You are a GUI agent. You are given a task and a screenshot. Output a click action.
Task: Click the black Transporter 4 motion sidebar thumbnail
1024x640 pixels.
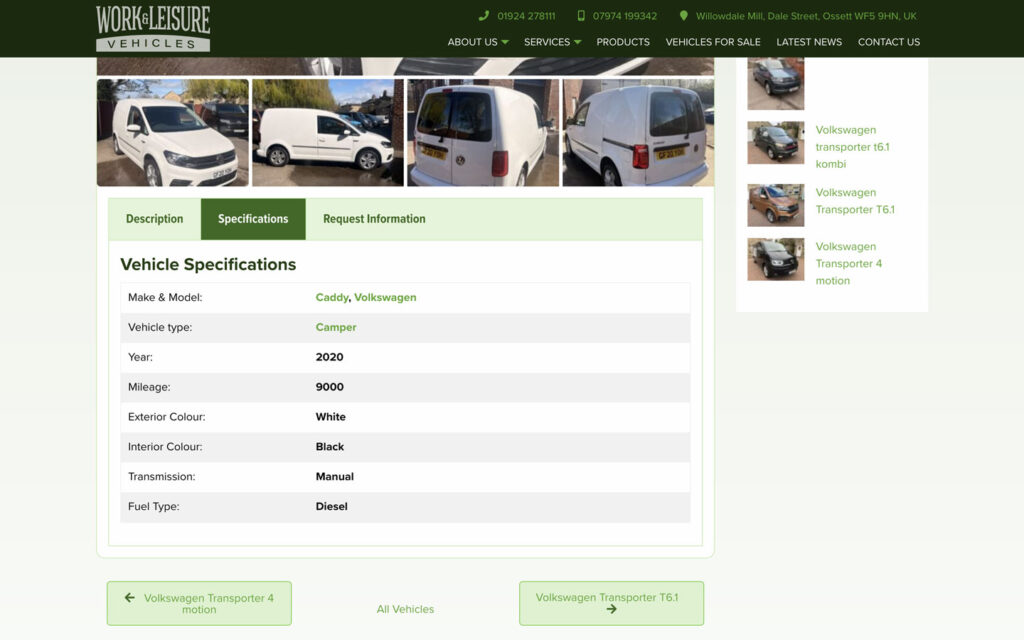point(776,259)
